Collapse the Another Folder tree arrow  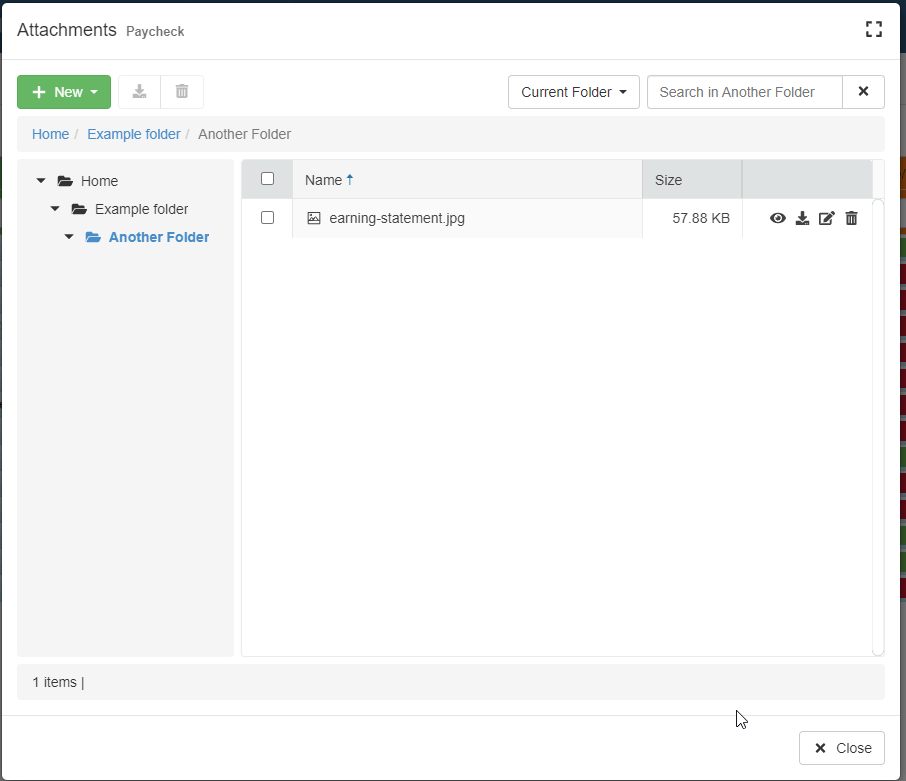point(69,237)
